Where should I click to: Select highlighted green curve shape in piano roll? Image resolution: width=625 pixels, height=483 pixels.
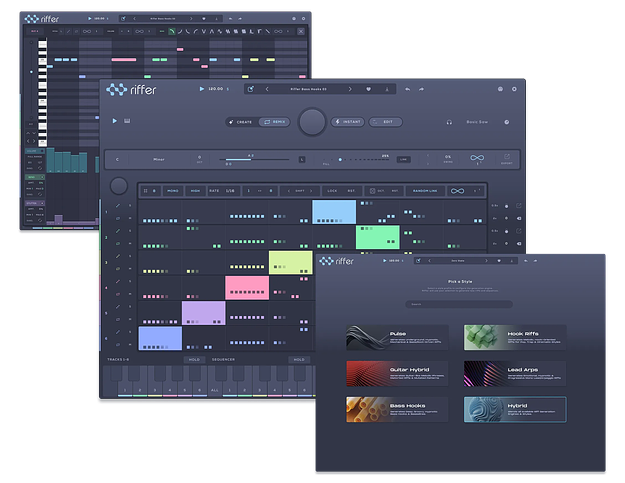point(171,31)
